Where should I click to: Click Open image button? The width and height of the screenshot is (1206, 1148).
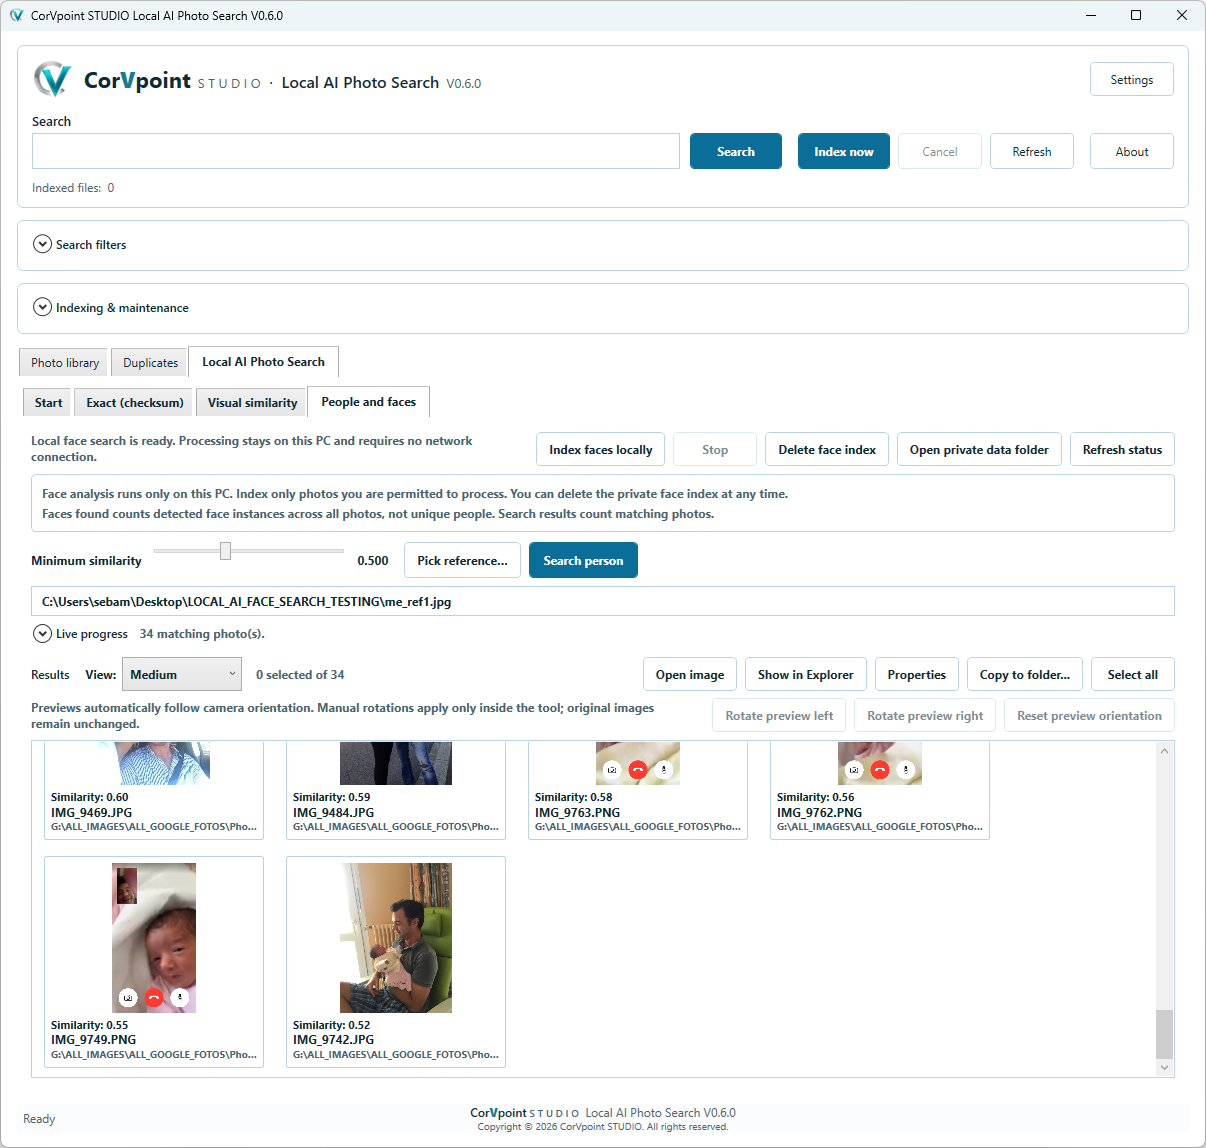click(690, 674)
